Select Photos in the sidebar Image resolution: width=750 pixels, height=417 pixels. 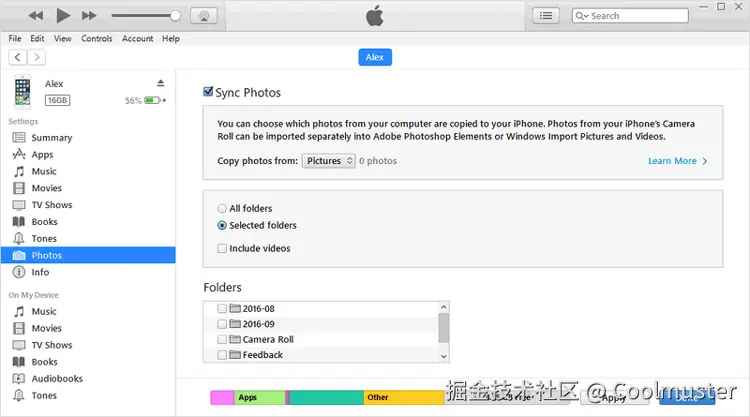click(x=88, y=255)
